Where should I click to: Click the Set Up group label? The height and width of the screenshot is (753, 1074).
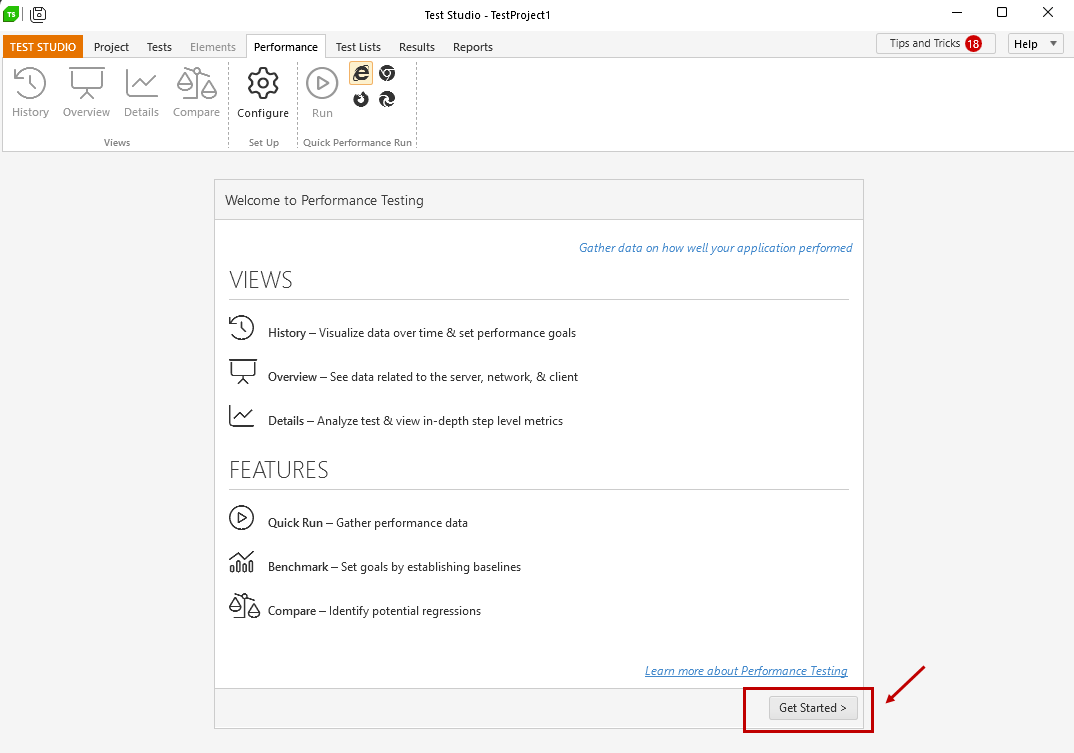tap(264, 143)
